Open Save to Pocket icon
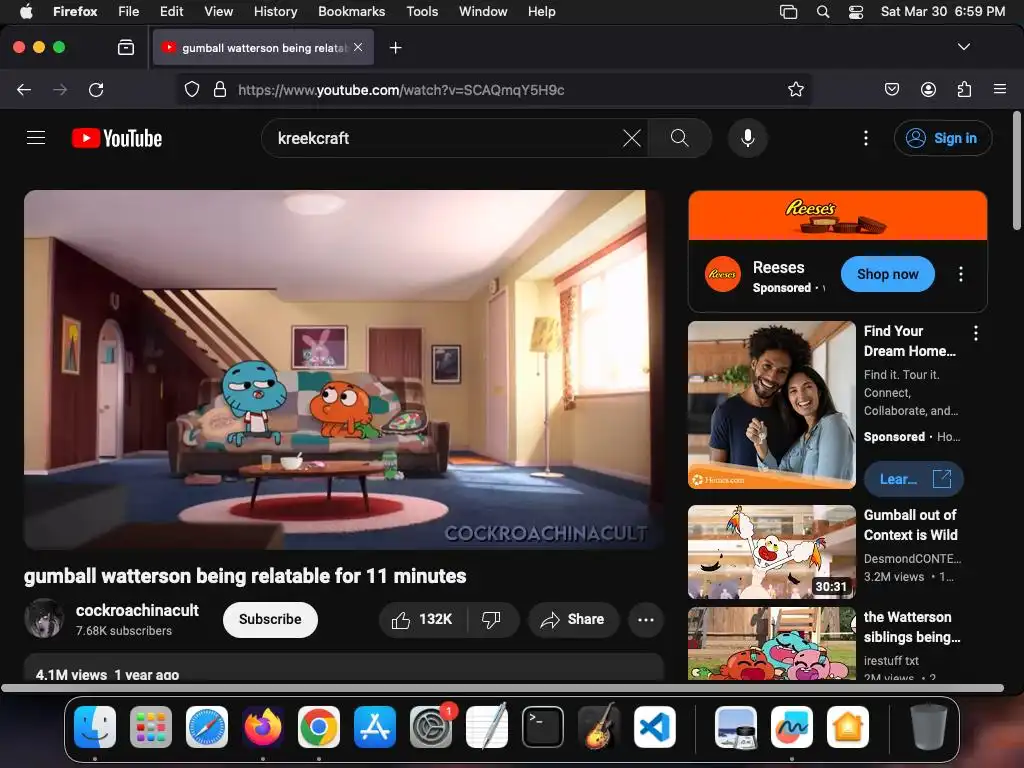Screen dimensions: 1024x768 892,89
